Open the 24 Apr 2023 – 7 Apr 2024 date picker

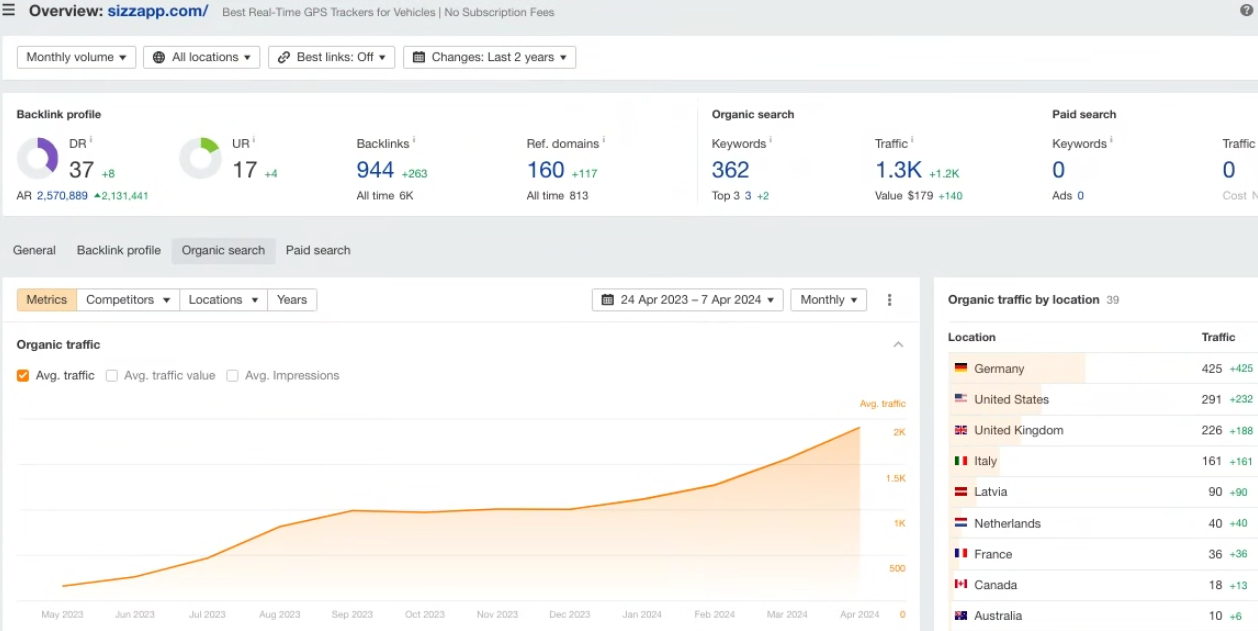point(688,300)
